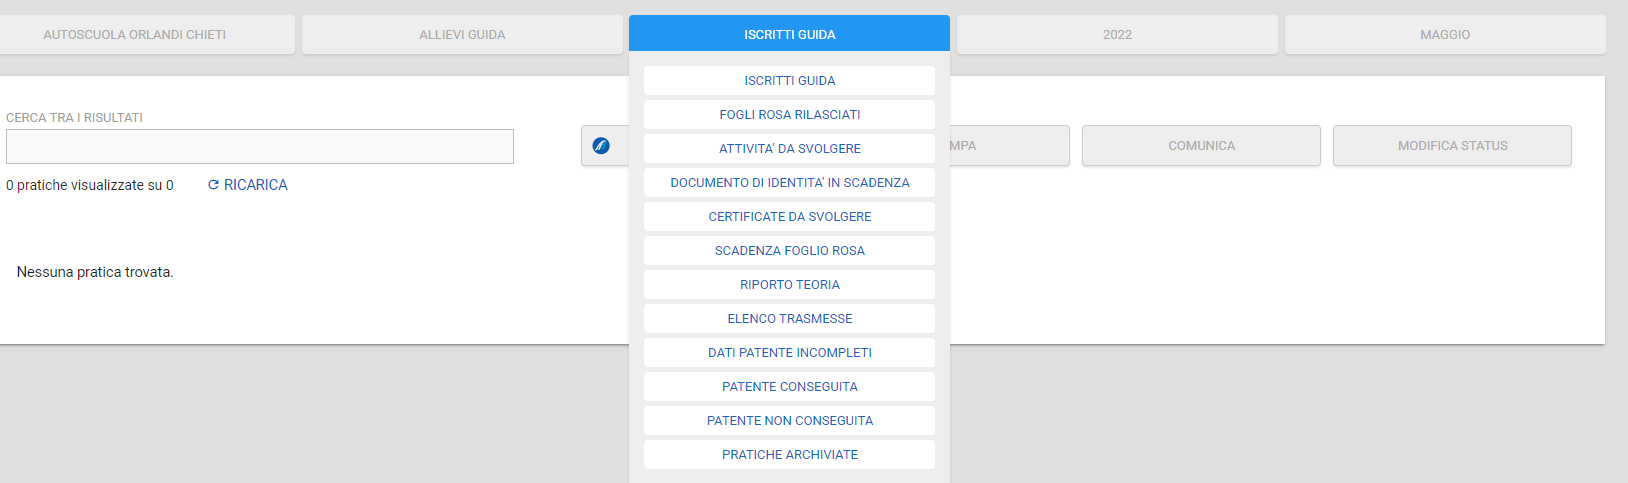Viewport: 1628px width, 483px height.
Task: Open the MAGGIO month selector
Action: (1445, 35)
